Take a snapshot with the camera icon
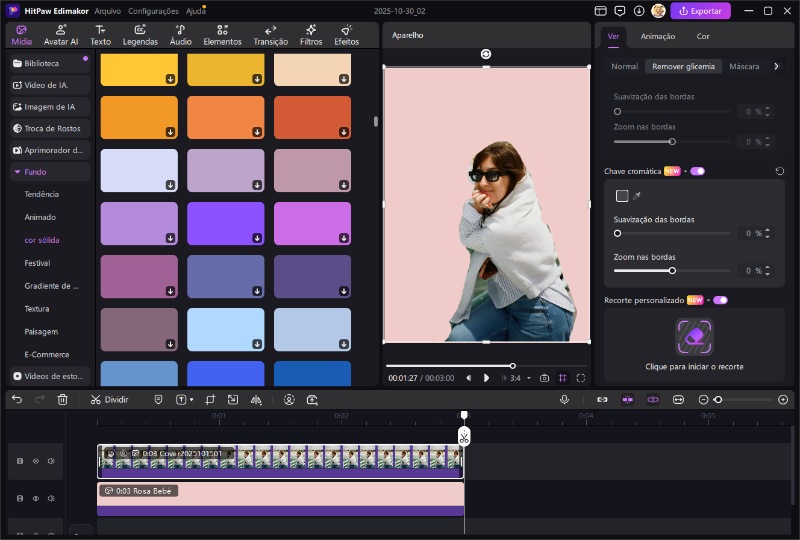 point(544,378)
